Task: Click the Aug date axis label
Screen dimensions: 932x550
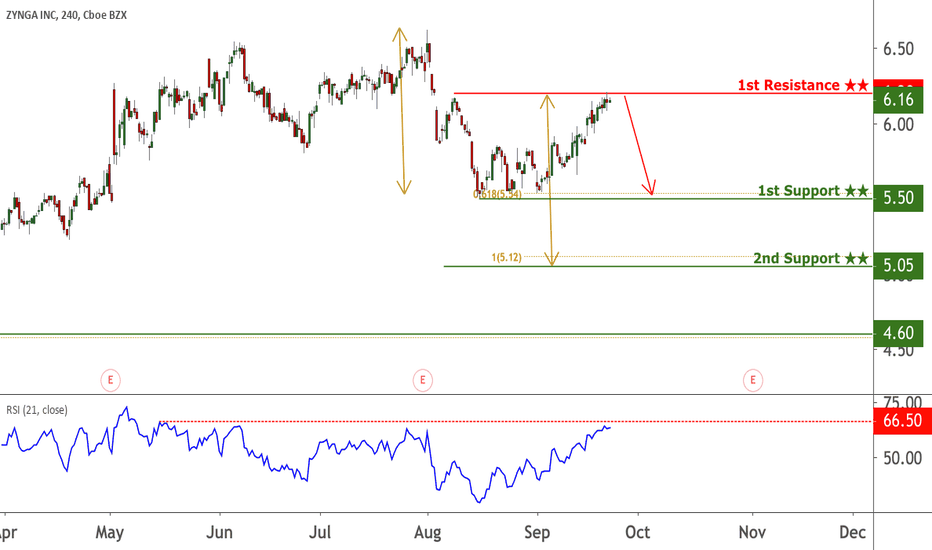Action: point(427,532)
